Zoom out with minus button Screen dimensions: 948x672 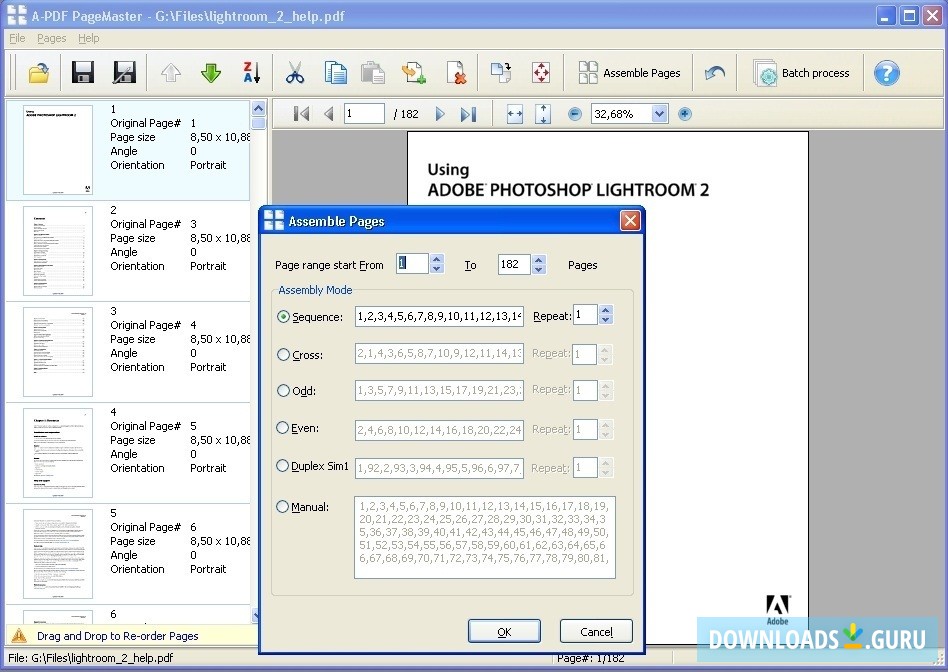click(575, 114)
